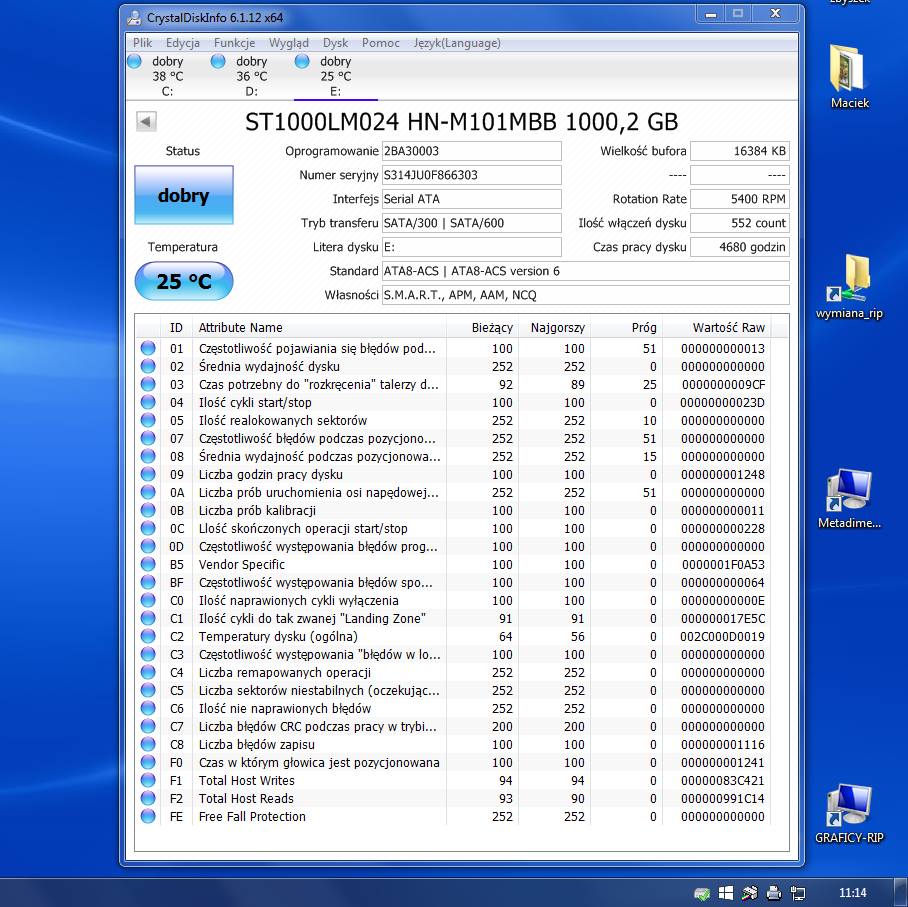Open the Plik menu
This screenshot has height=907, width=908.
tap(142, 43)
